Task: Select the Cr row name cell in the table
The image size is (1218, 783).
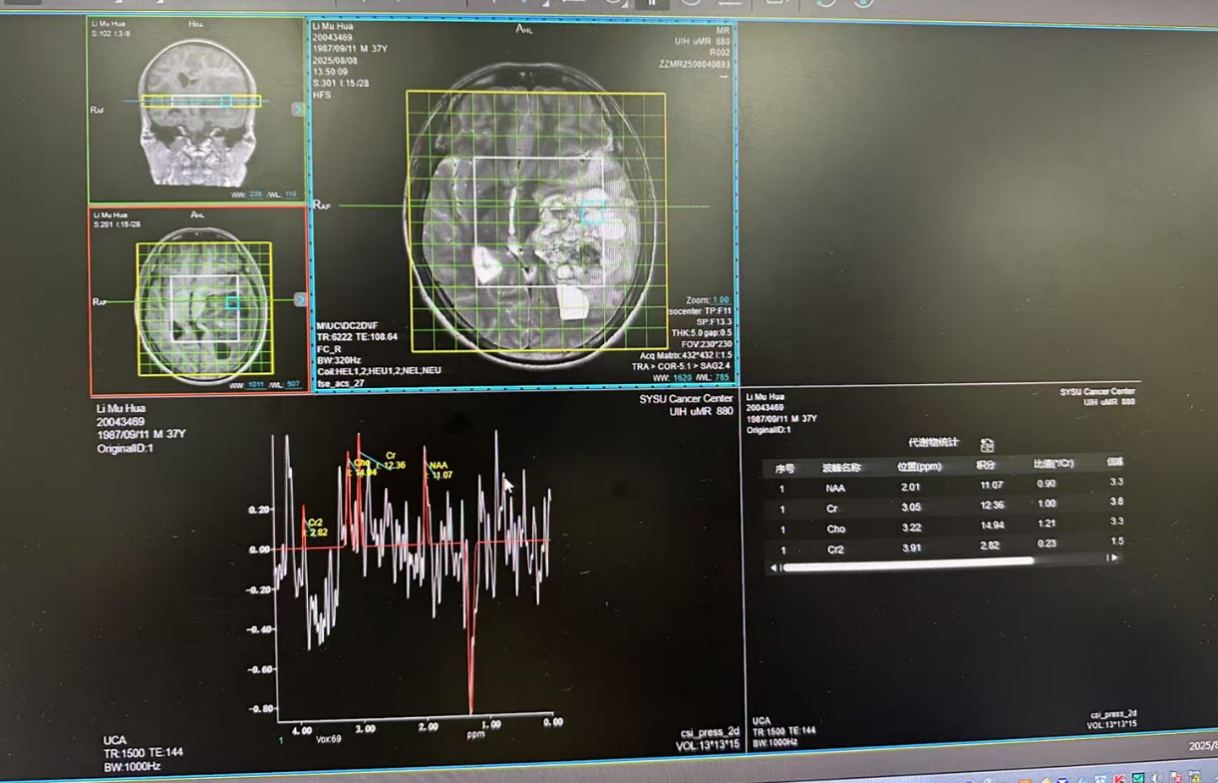Action: 832,509
